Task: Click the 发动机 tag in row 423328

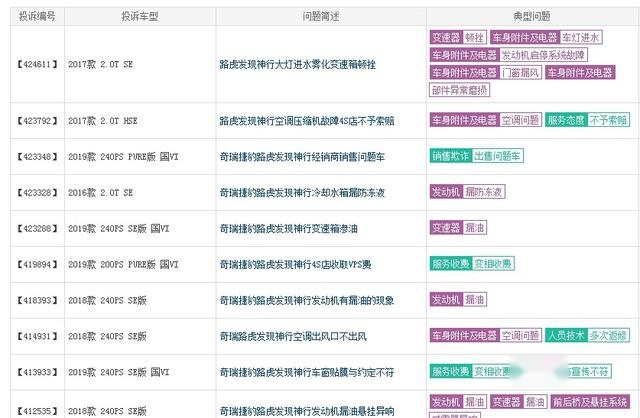Action: click(x=447, y=192)
